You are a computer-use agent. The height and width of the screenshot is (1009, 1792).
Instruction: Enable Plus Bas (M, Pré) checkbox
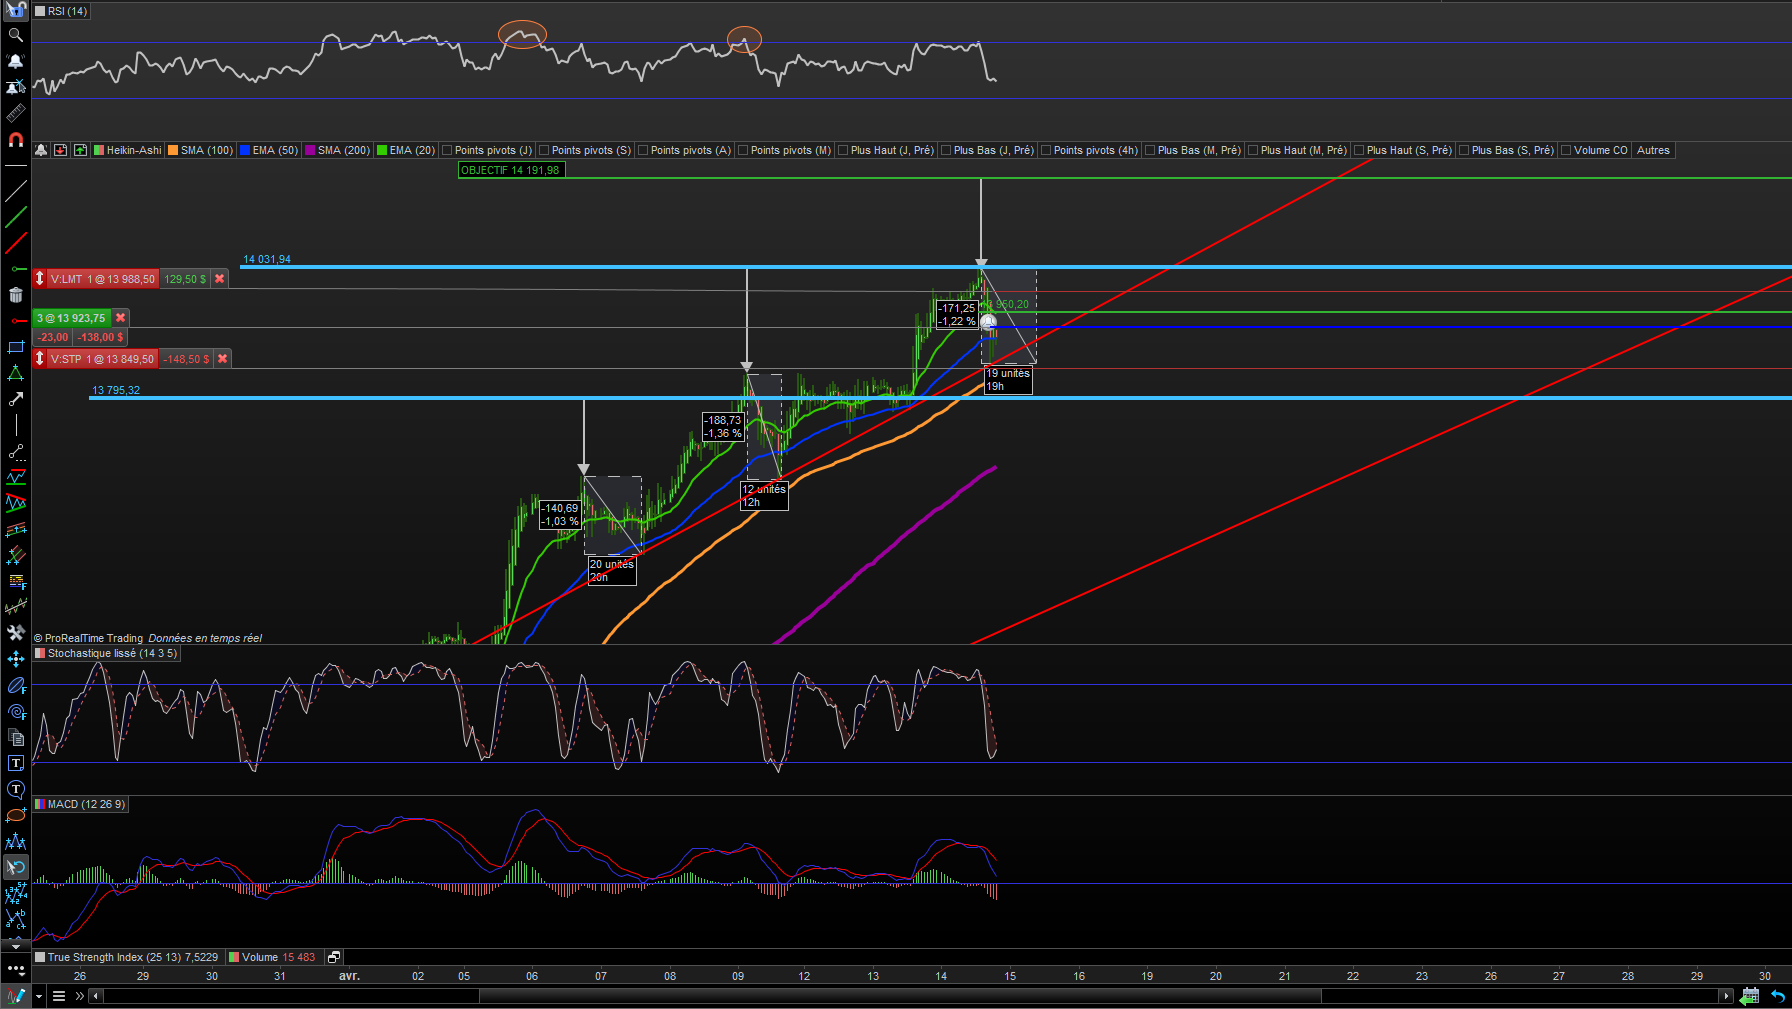(1150, 150)
